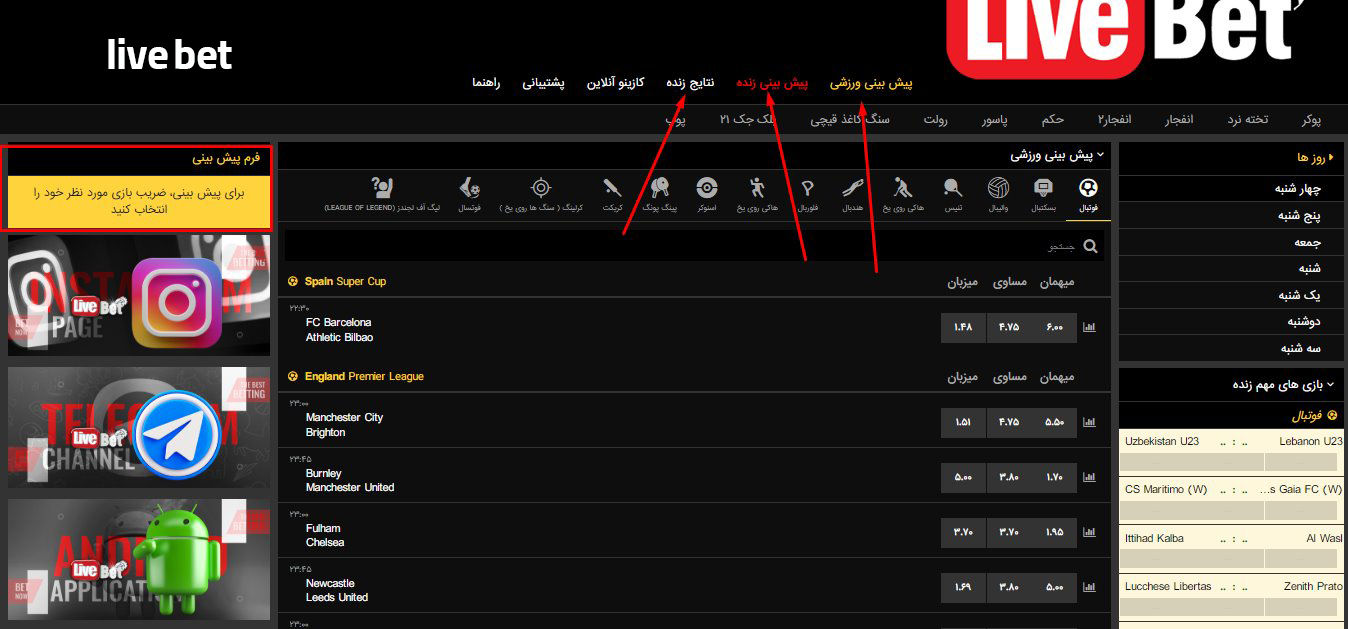The height and width of the screenshot is (629, 1348).
Task: View stats chart for FC Barcelona match
Action: (1089, 327)
